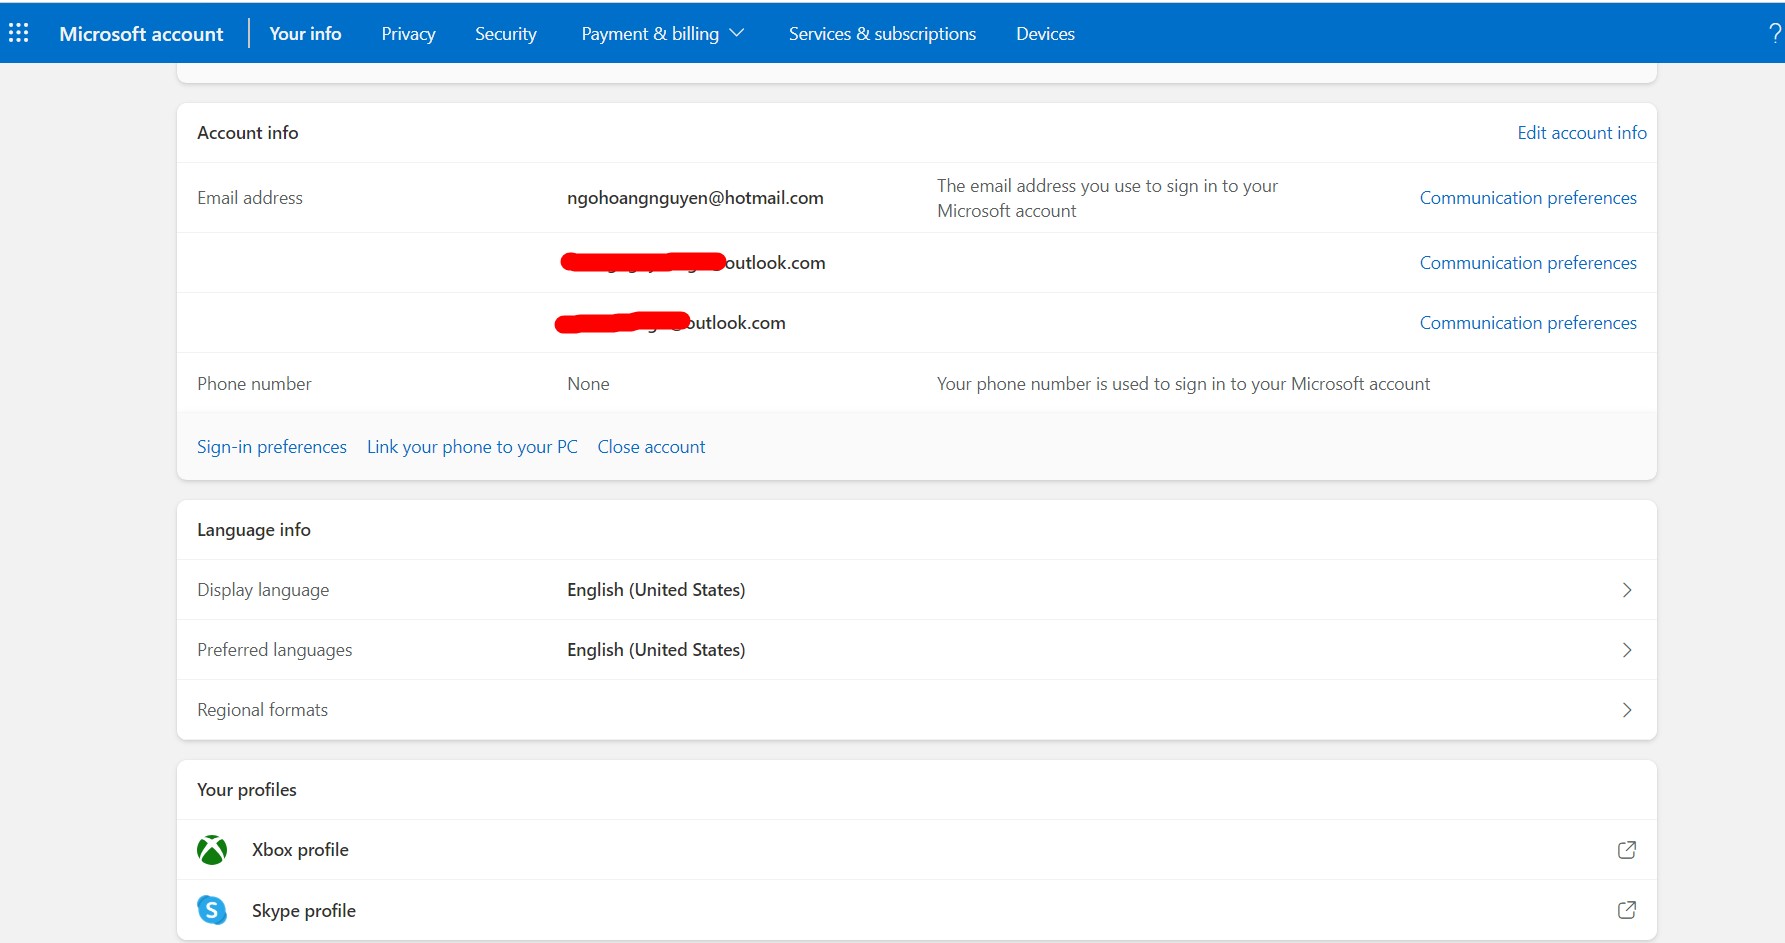Open the Devices tab
The height and width of the screenshot is (943, 1785).
tap(1045, 33)
